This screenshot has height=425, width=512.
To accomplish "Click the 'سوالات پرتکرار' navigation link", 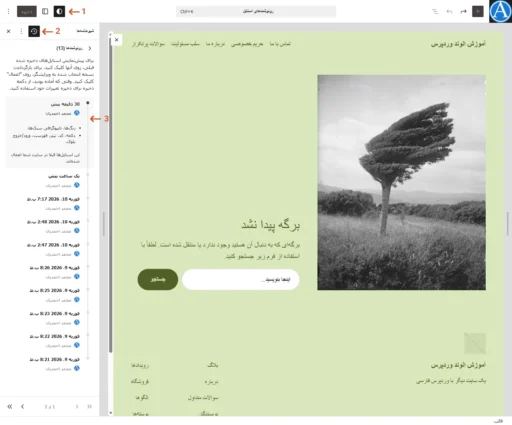I will coord(148,44).
